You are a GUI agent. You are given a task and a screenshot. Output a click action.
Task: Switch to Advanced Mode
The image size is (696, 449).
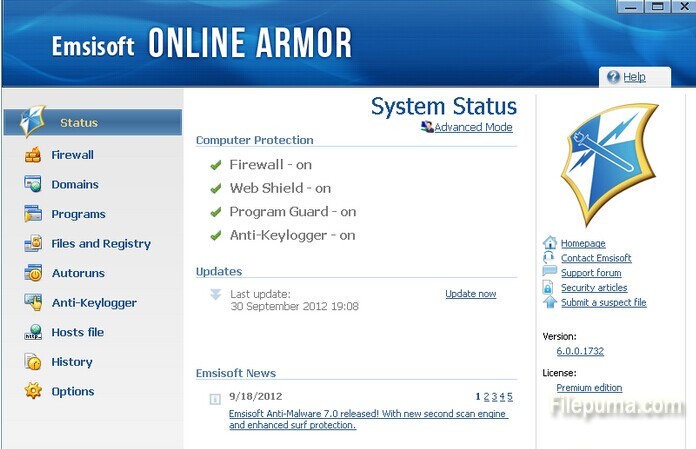click(x=473, y=128)
